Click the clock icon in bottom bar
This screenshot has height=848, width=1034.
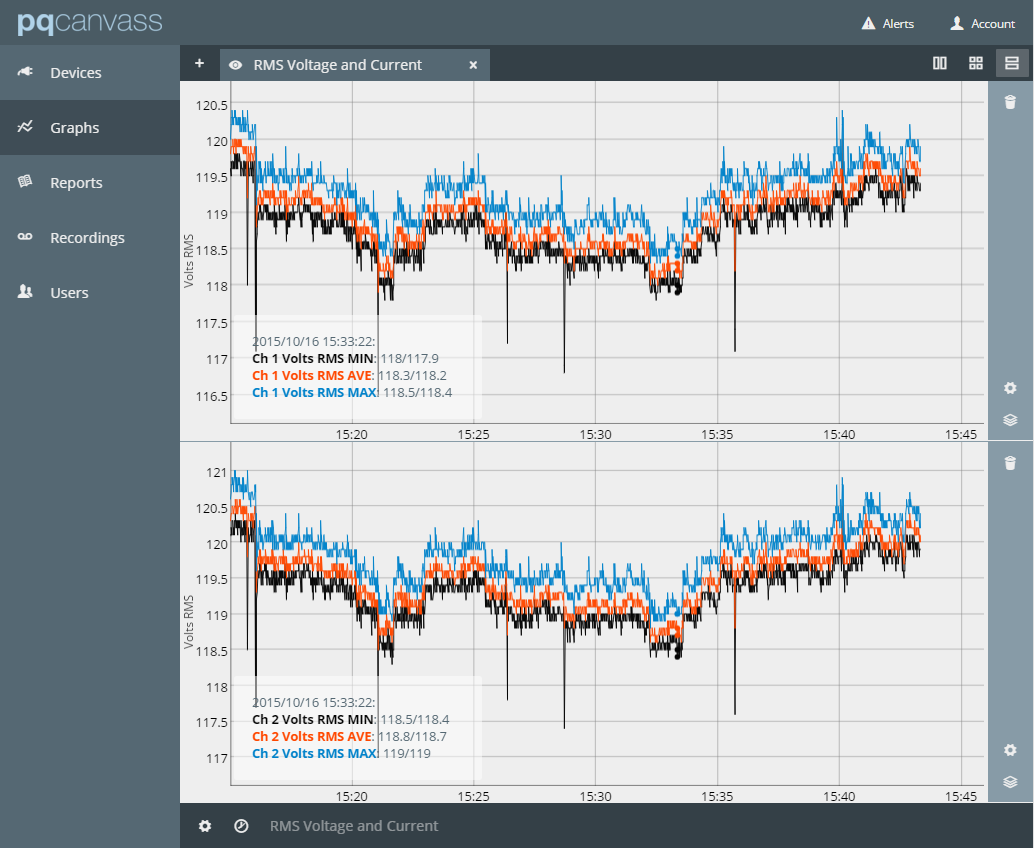coord(241,826)
